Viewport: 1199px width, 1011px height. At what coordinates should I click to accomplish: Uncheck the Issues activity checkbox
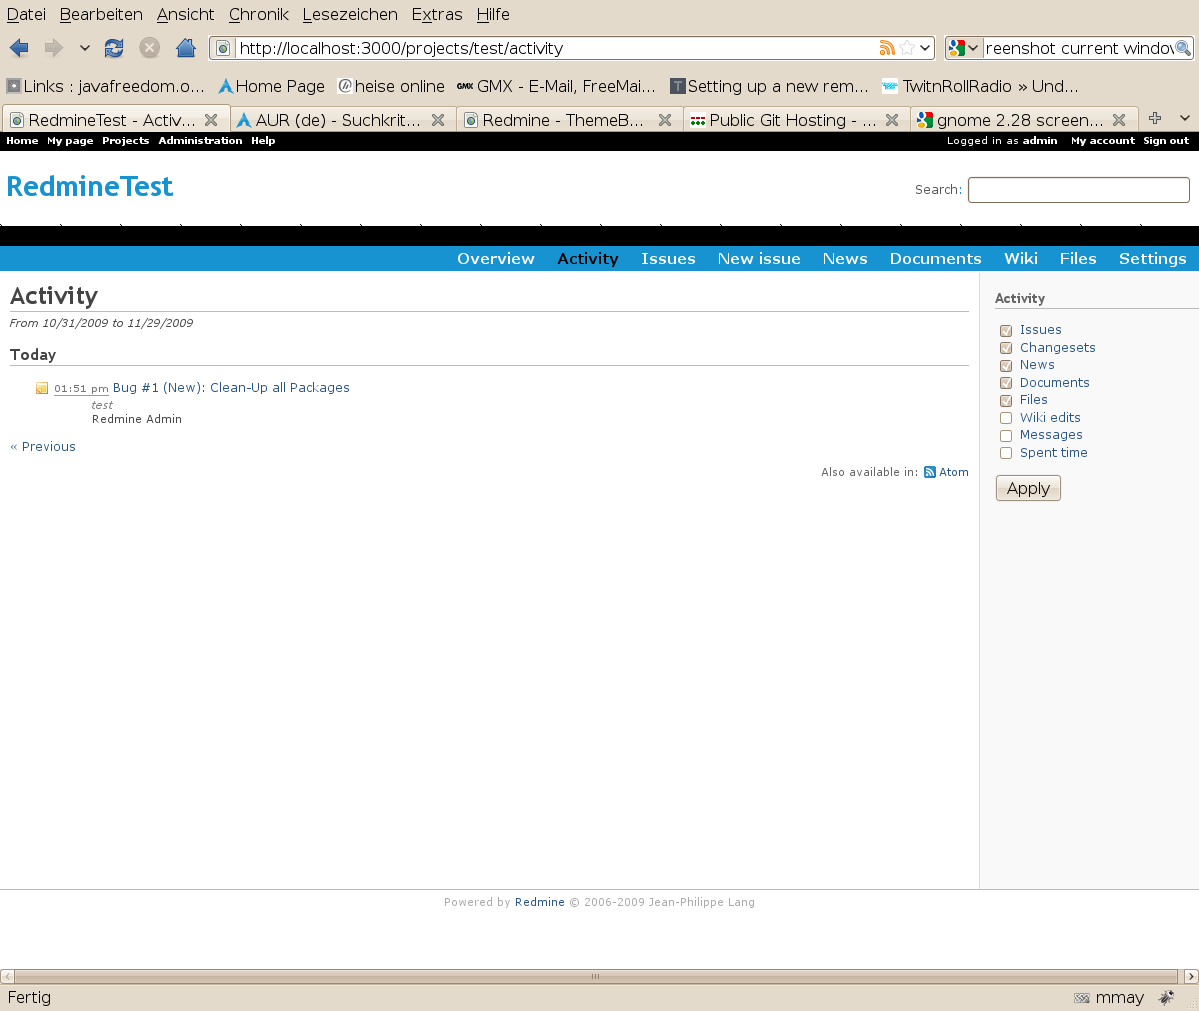[x=1006, y=330]
